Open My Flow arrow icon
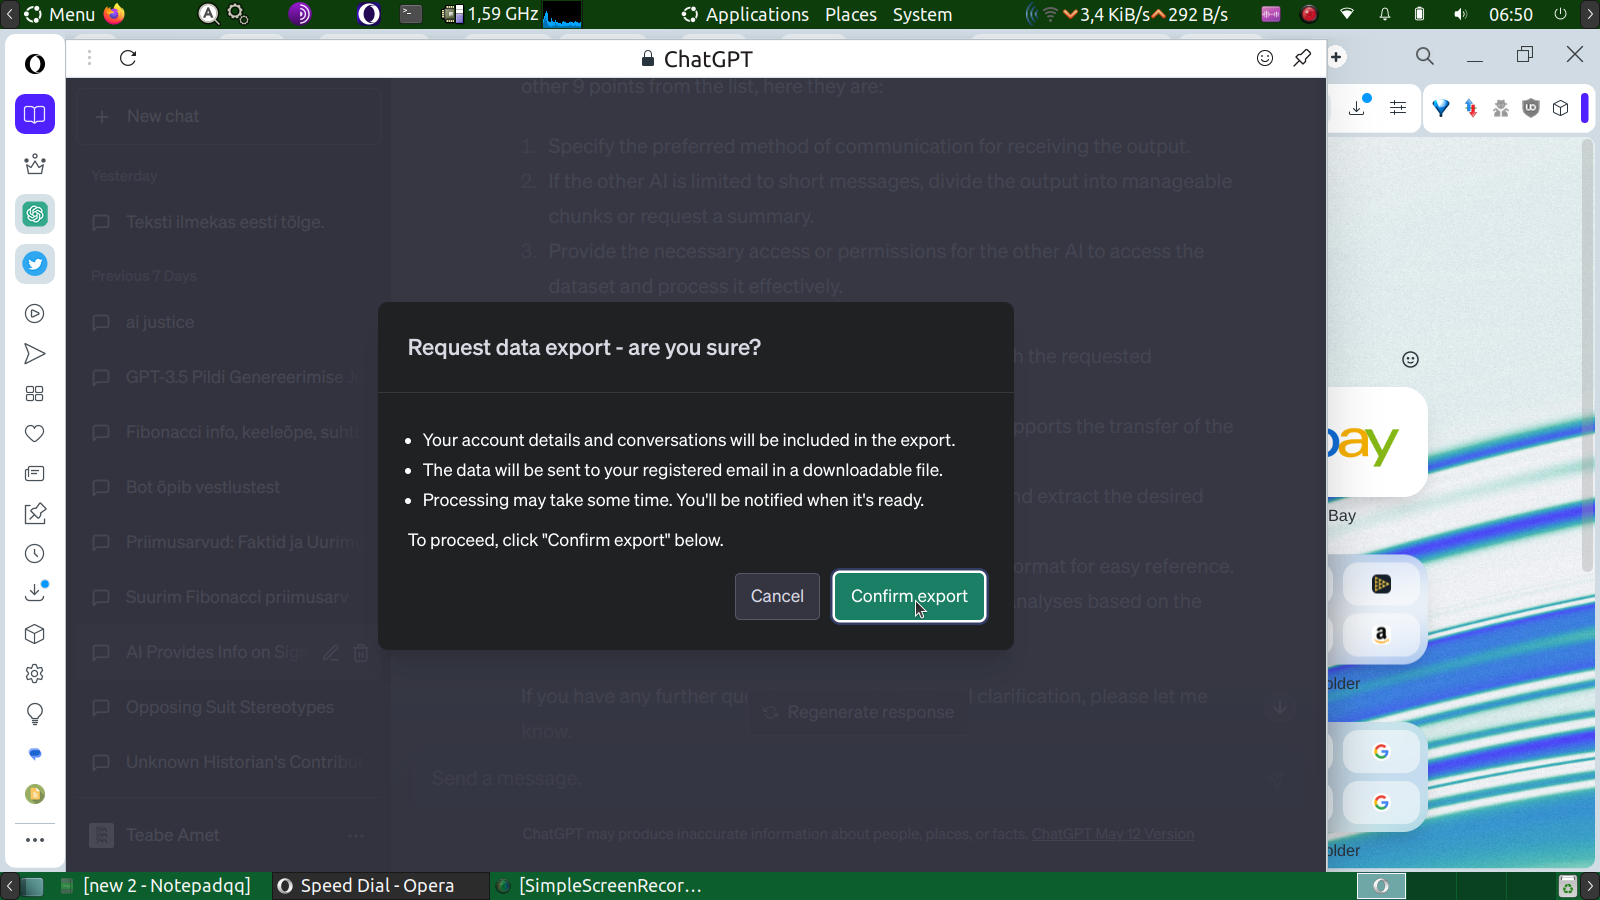This screenshot has width=1600, height=900. click(35, 354)
